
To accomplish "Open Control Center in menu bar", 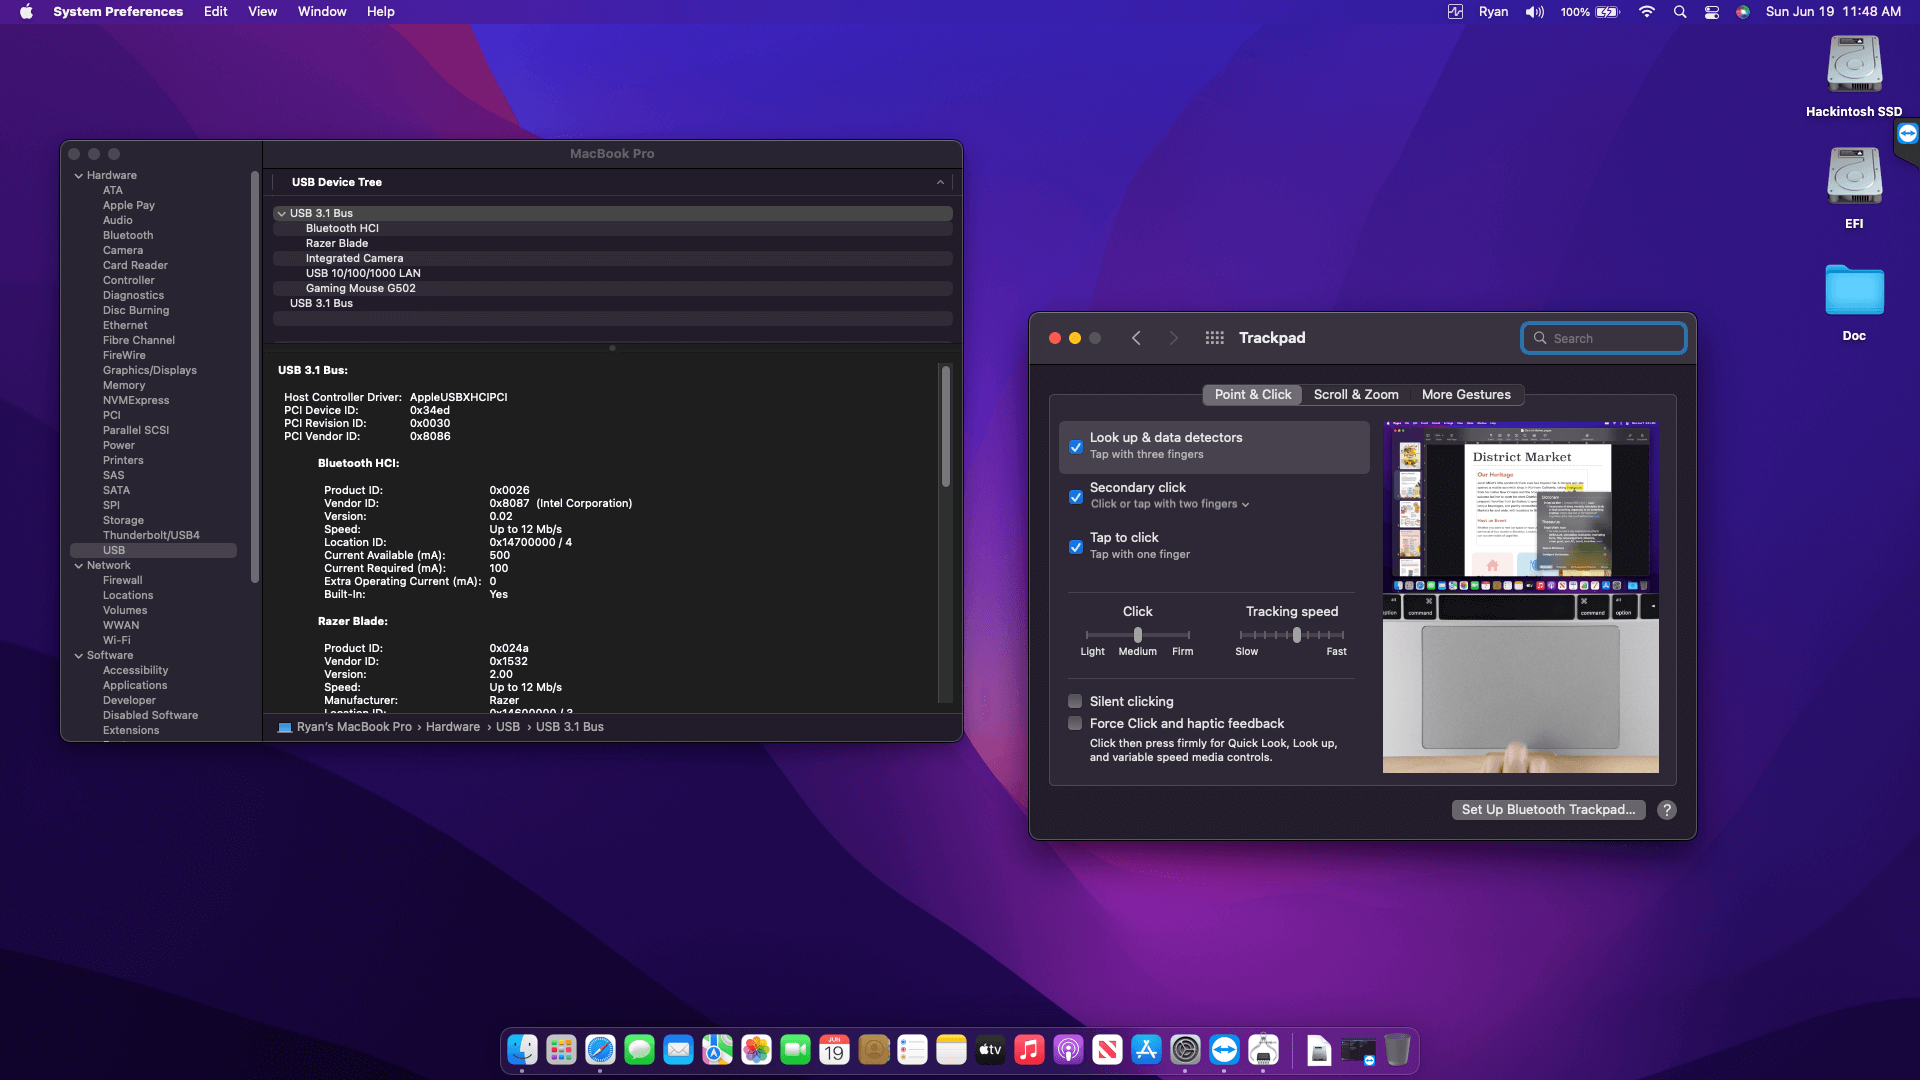I will [1712, 12].
